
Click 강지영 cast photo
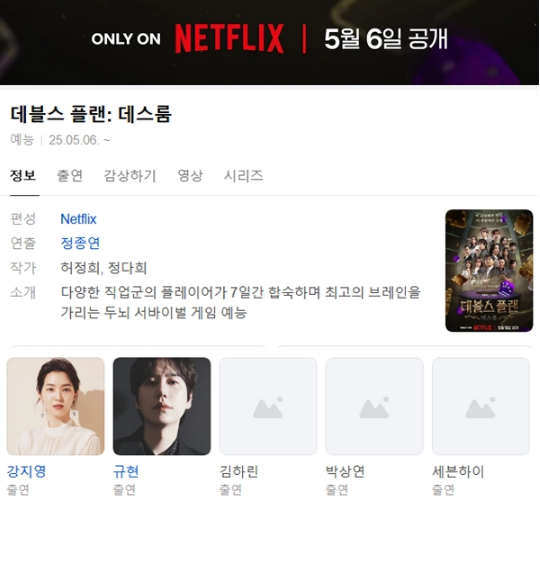(x=56, y=406)
